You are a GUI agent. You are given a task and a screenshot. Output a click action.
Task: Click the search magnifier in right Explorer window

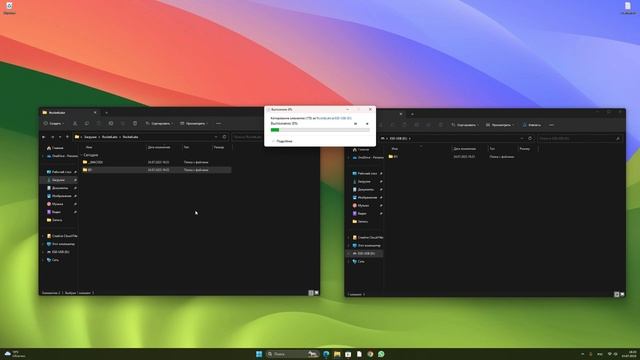618,139
